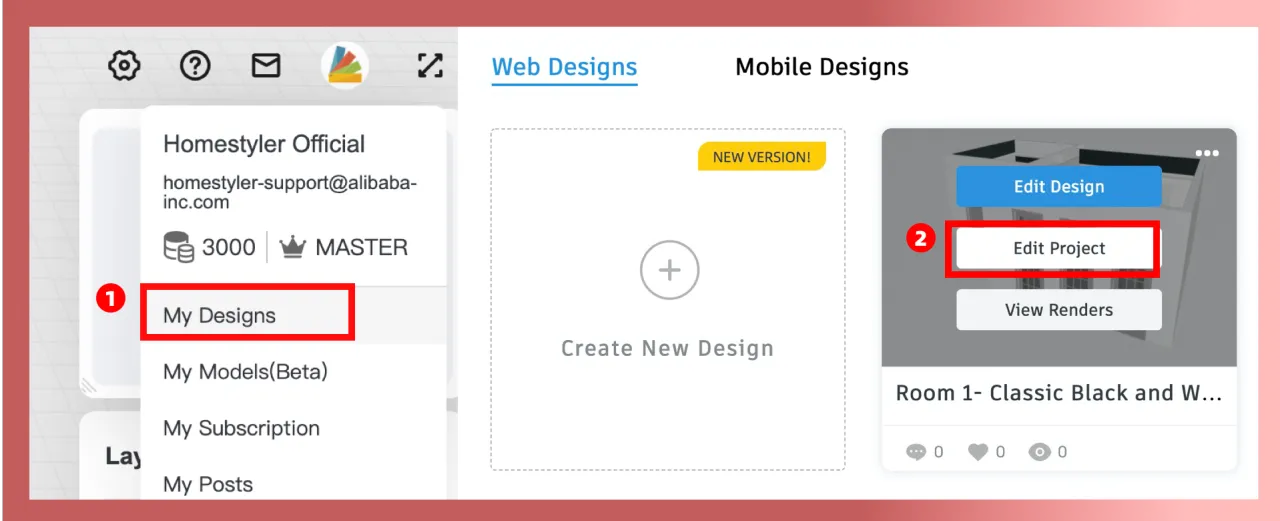Open the mail envelope icon
Screen dimensions: 1280x521
point(265,67)
